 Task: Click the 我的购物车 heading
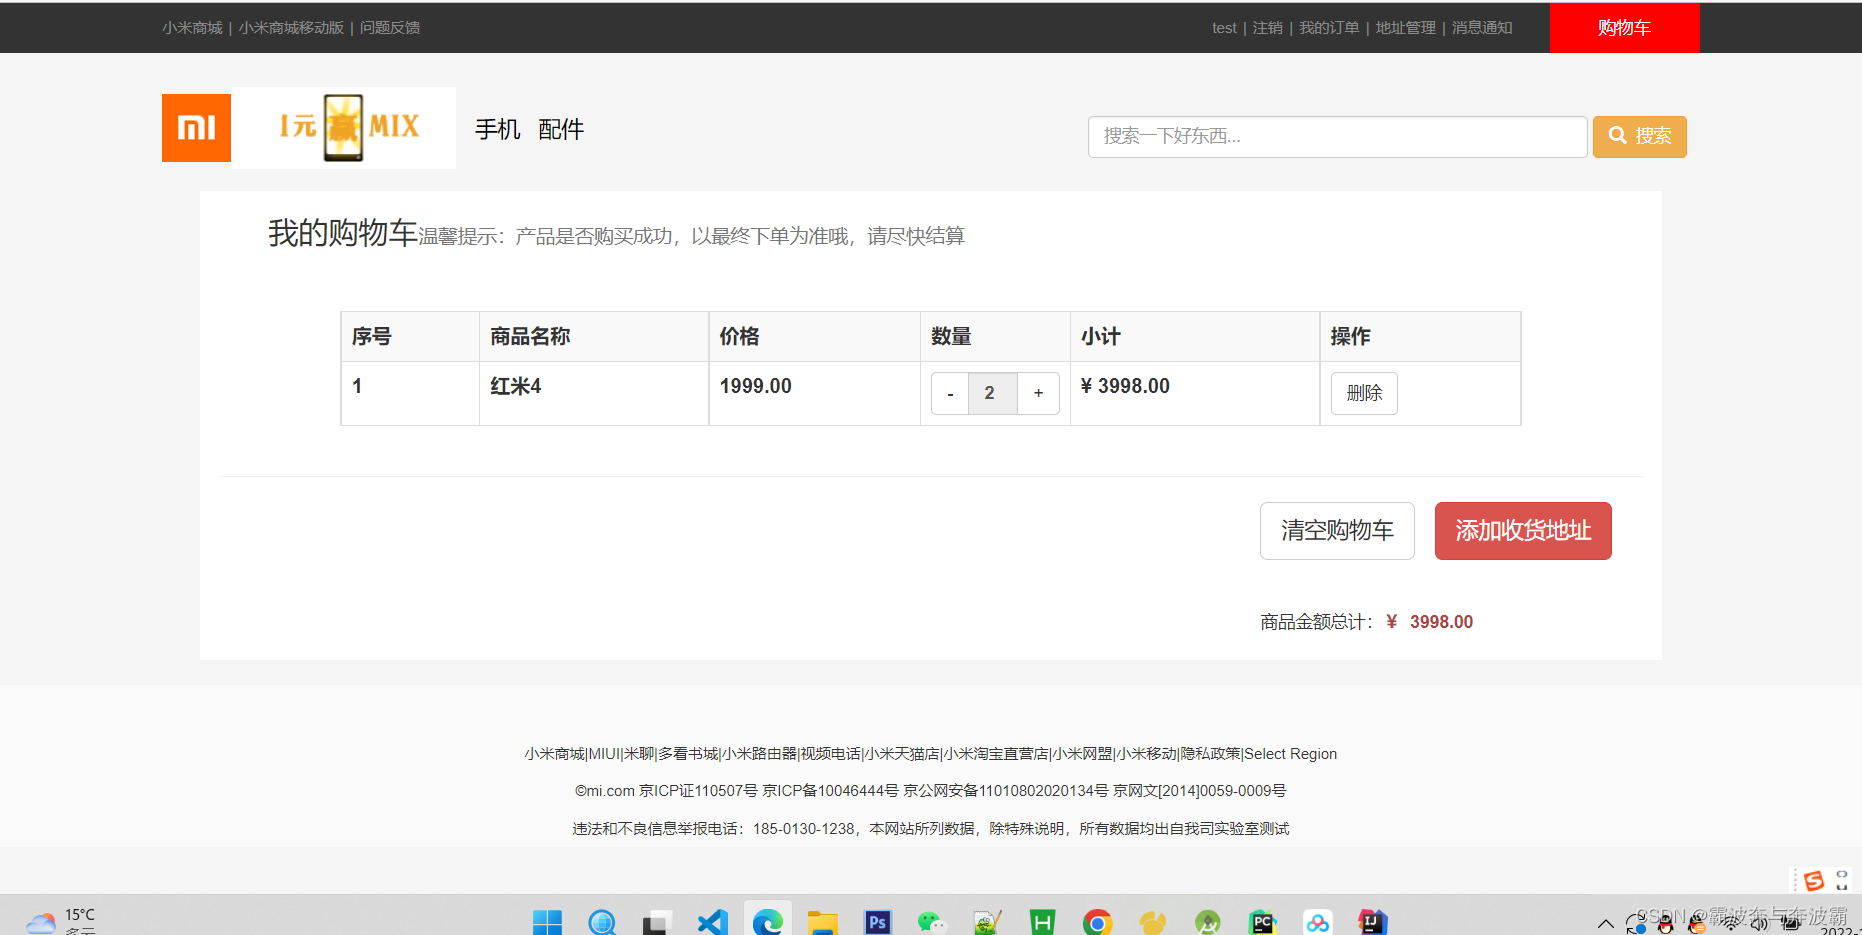click(342, 233)
